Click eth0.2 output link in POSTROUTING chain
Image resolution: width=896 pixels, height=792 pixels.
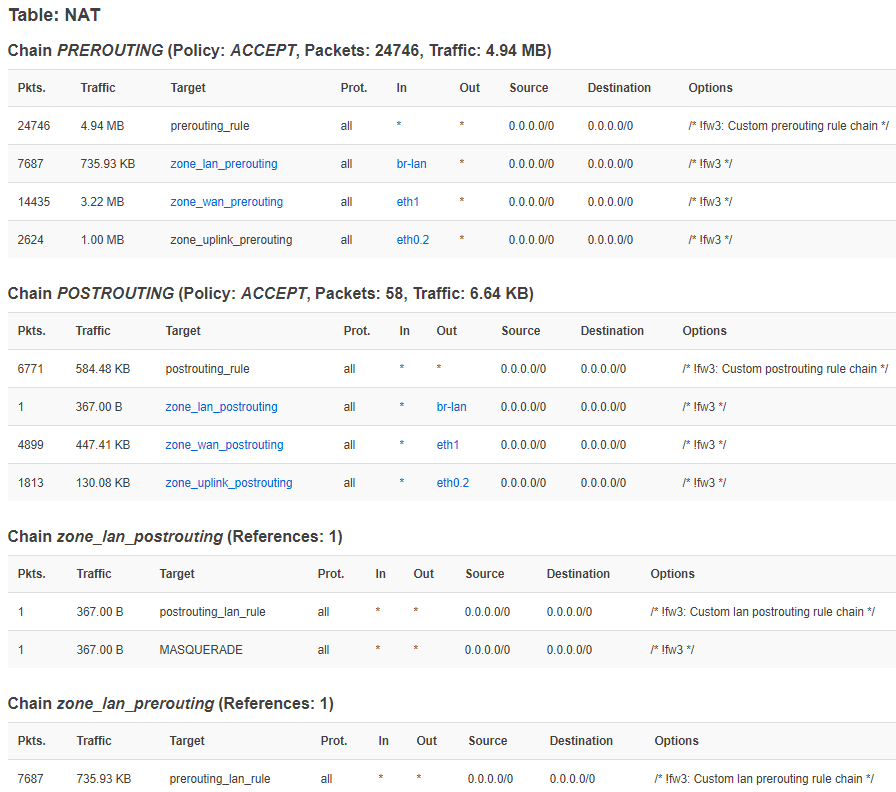coord(452,483)
